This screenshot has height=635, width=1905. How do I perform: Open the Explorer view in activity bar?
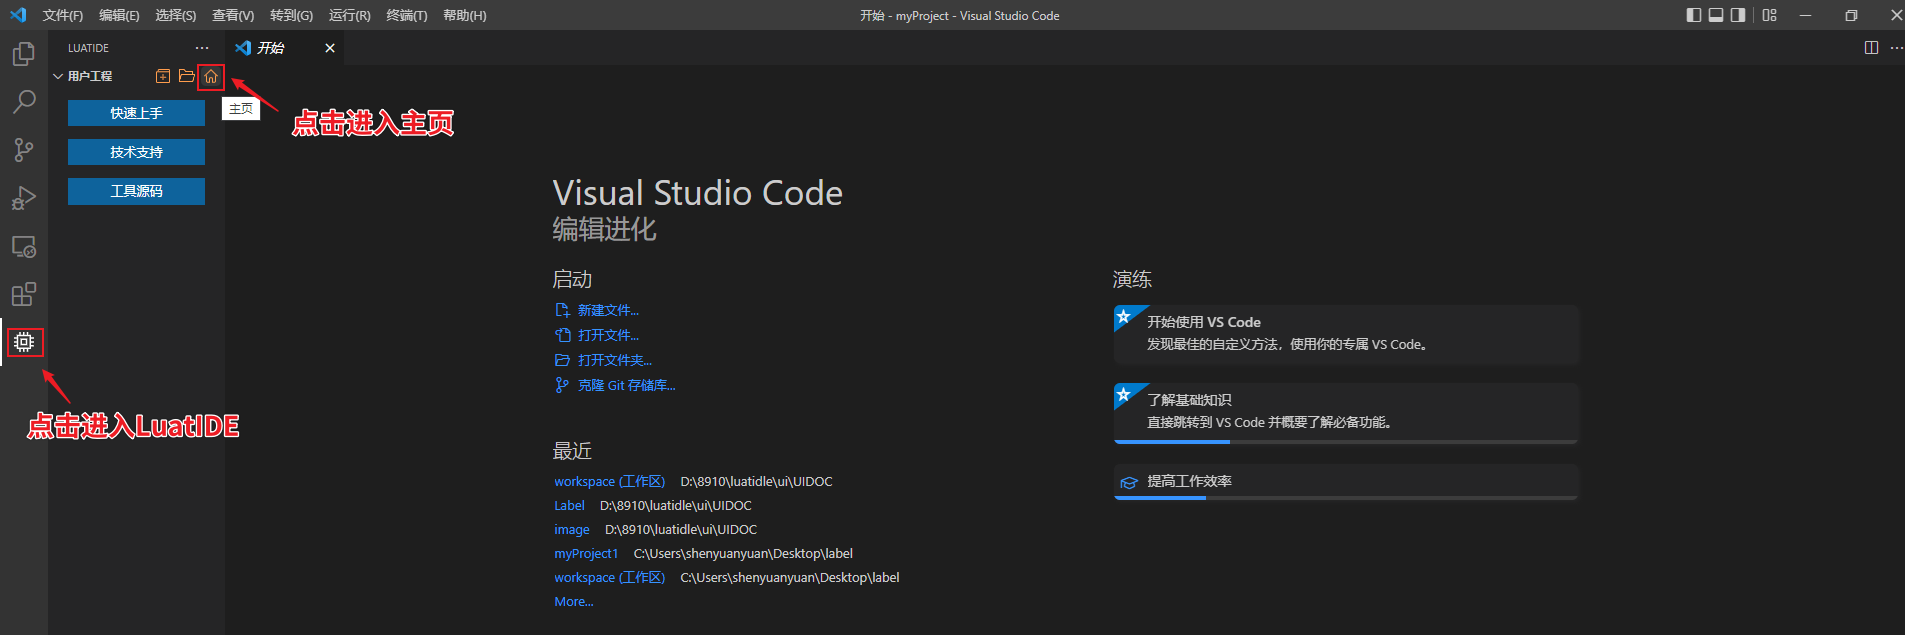(x=23, y=54)
